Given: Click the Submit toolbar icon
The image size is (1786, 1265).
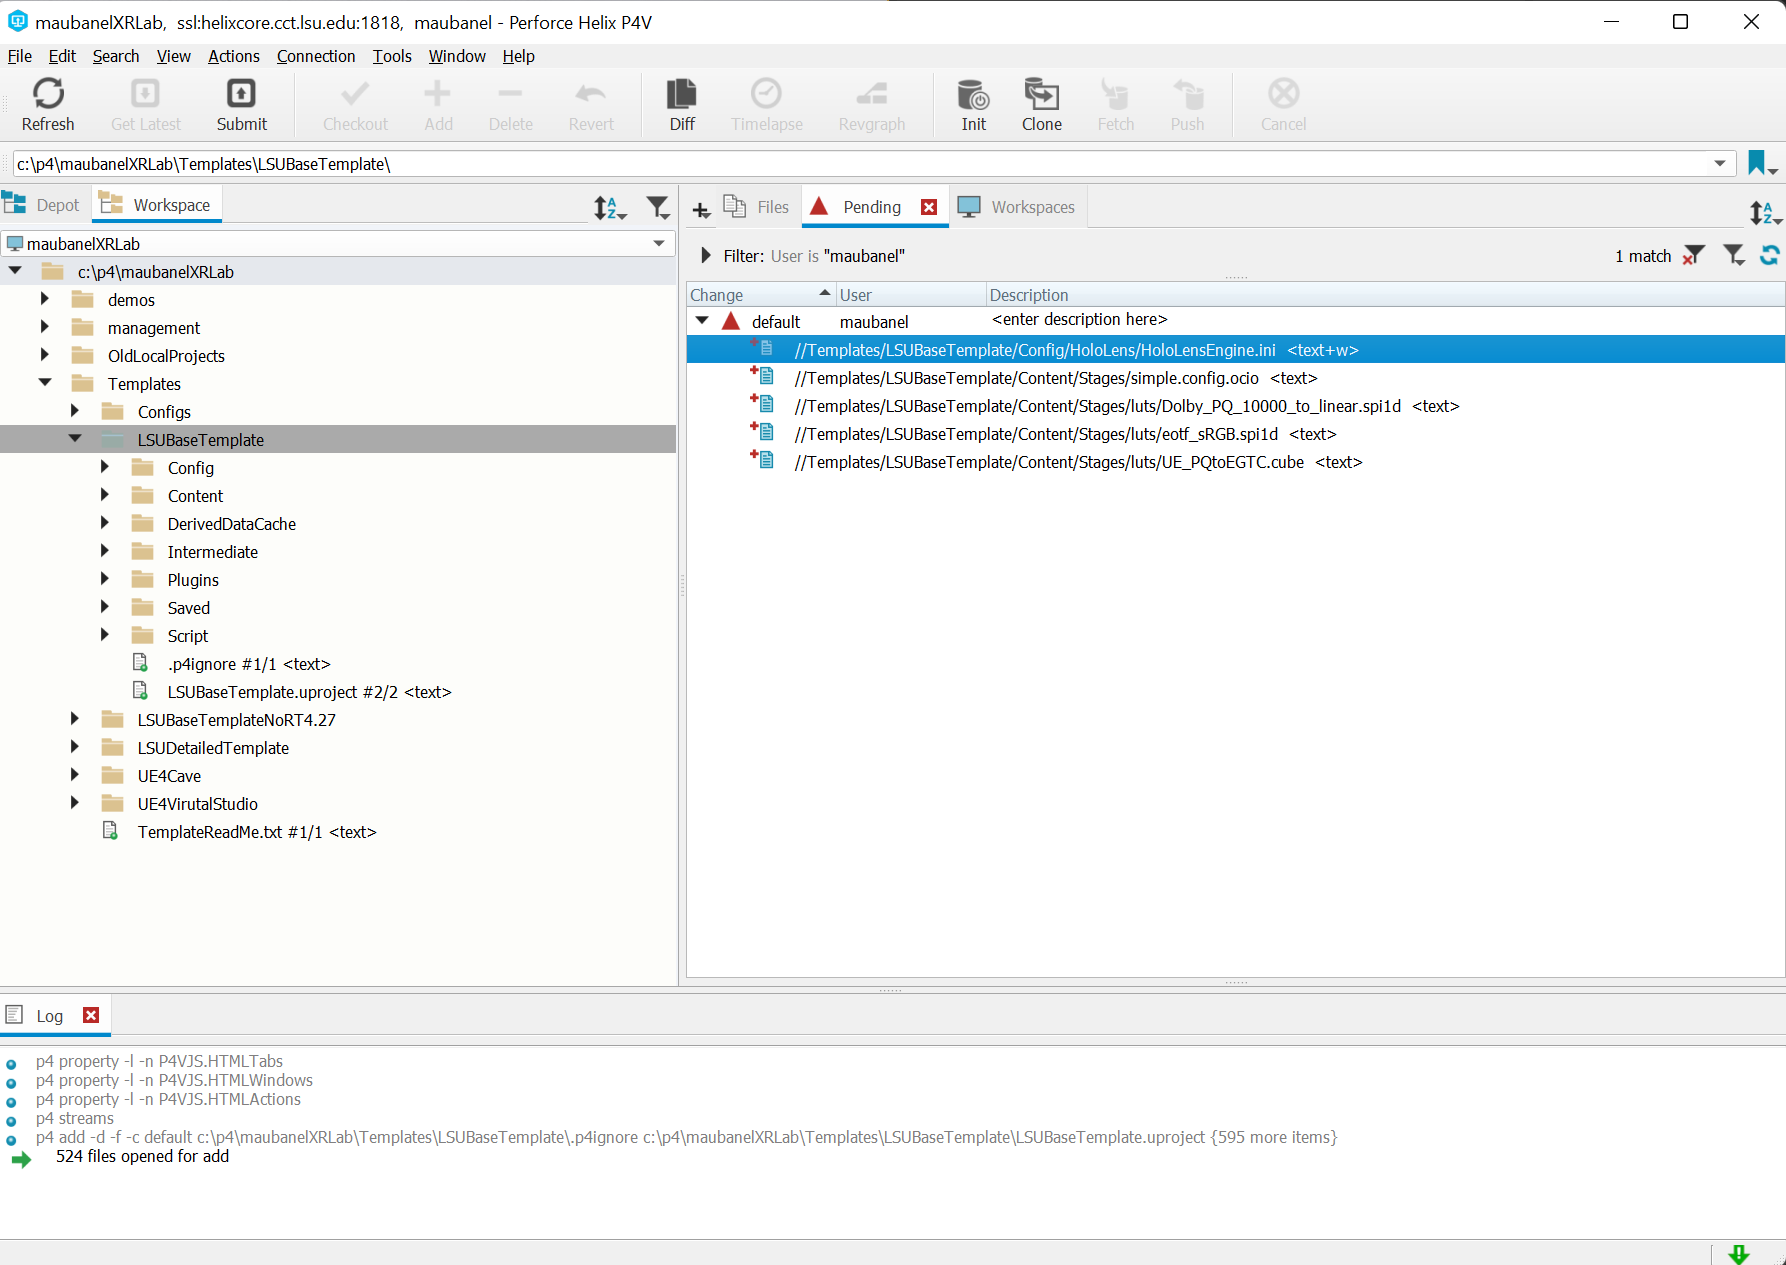Looking at the screenshot, I should coord(241,94).
